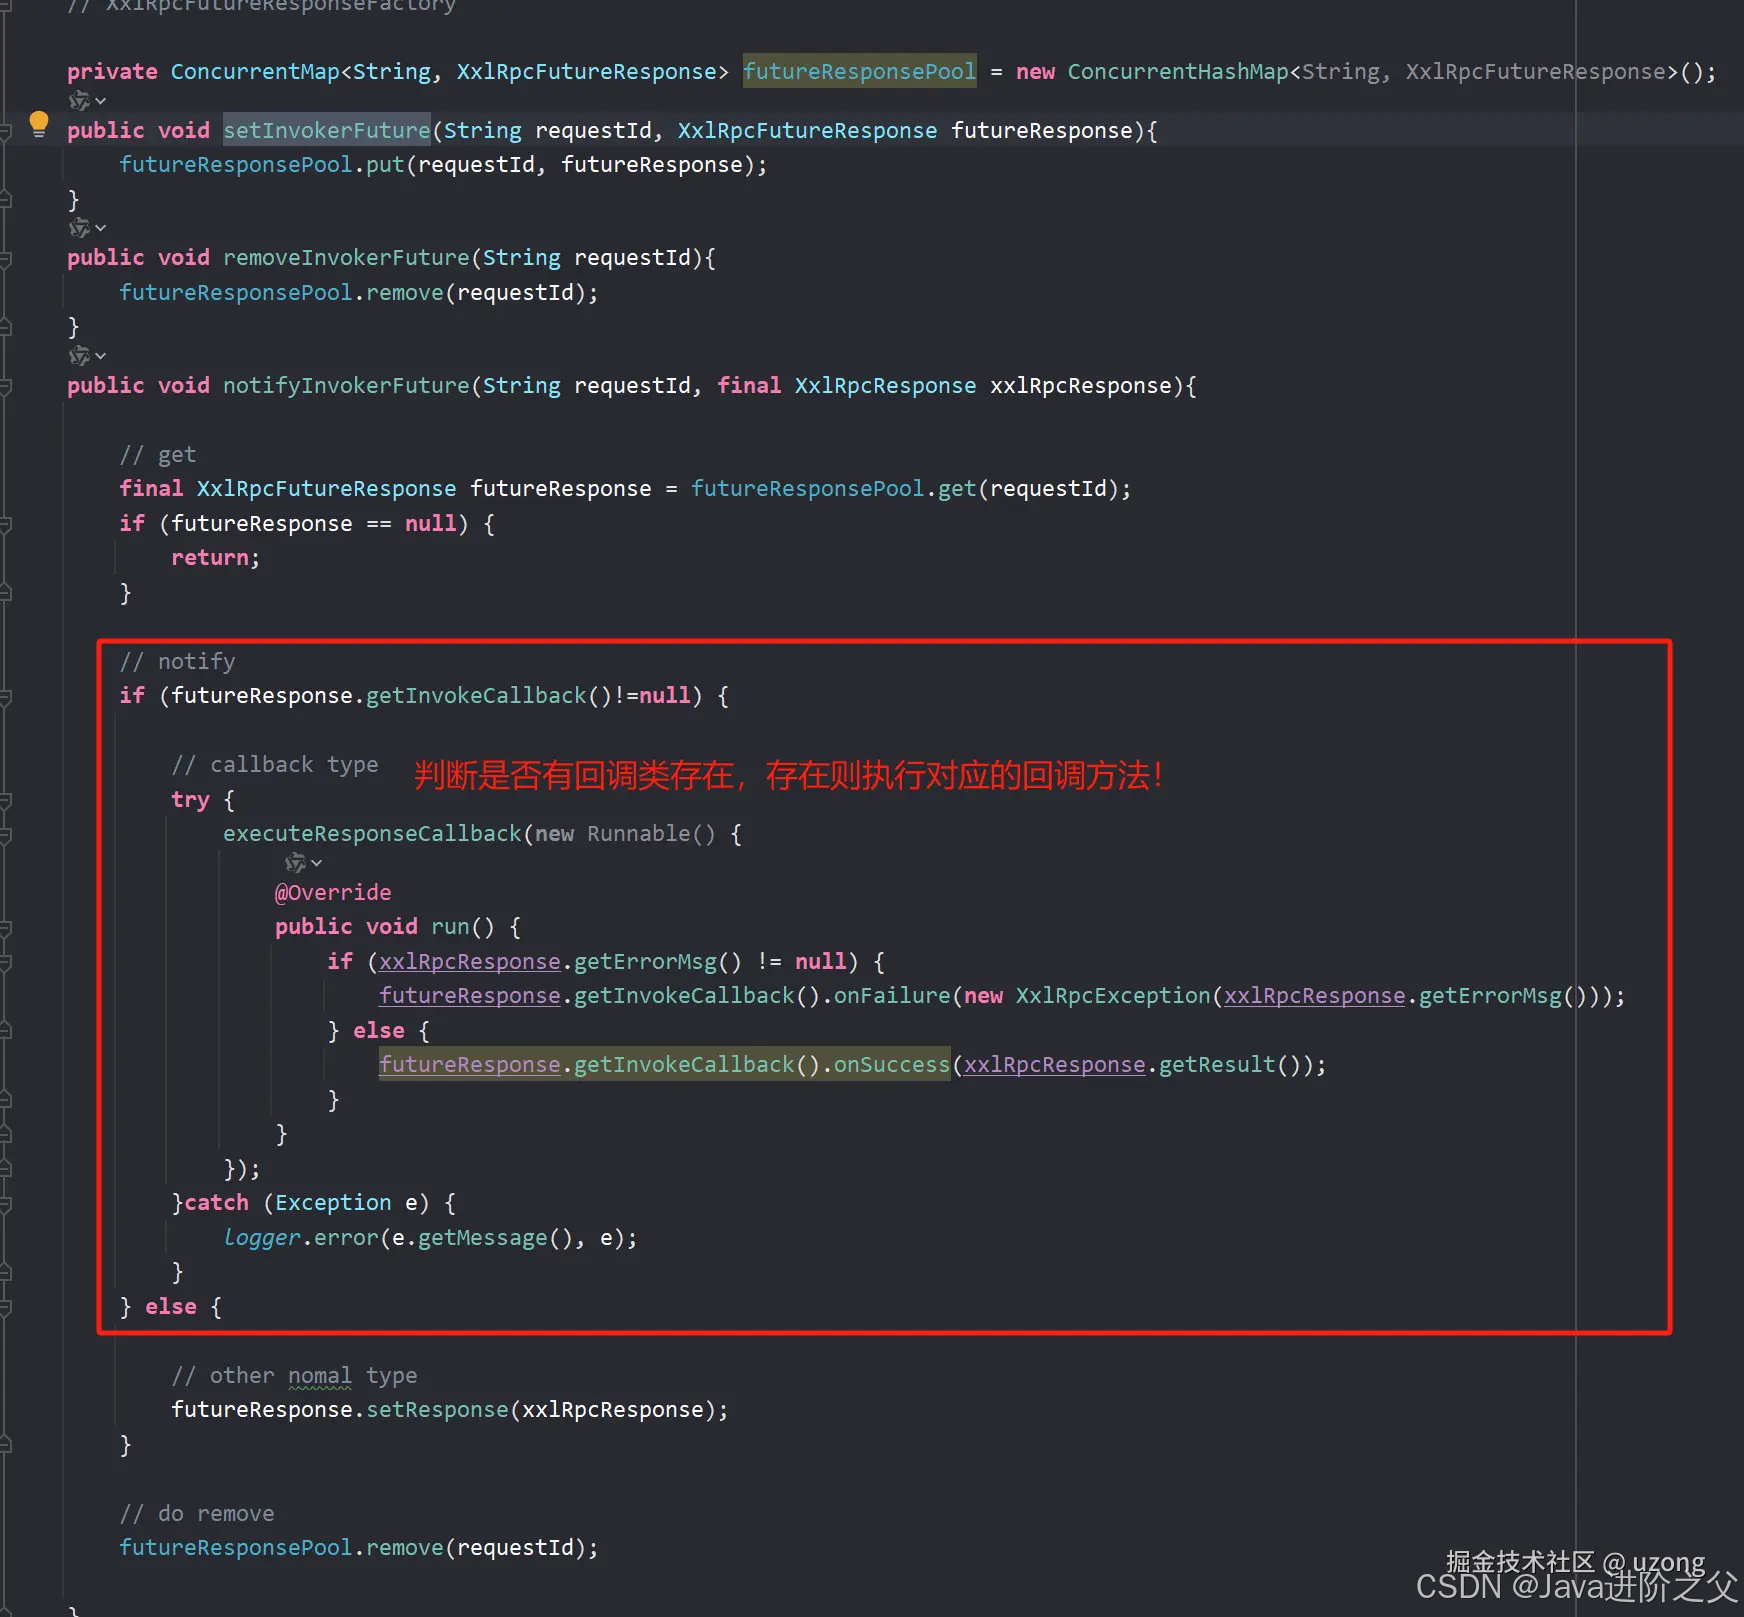Click ConcurrentHashMap in the field initializer

pyautogui.click(x=1178, y=71)
